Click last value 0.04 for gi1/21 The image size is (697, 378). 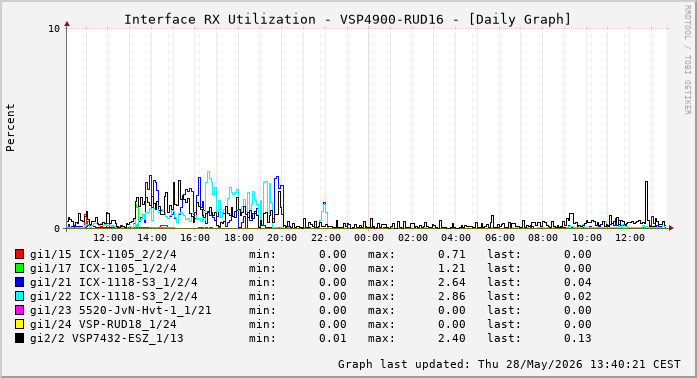click(578, 282)
